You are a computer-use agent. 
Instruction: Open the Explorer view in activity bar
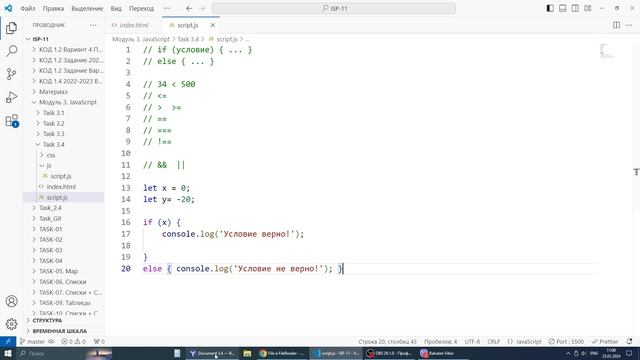click(x=11, y=28)
